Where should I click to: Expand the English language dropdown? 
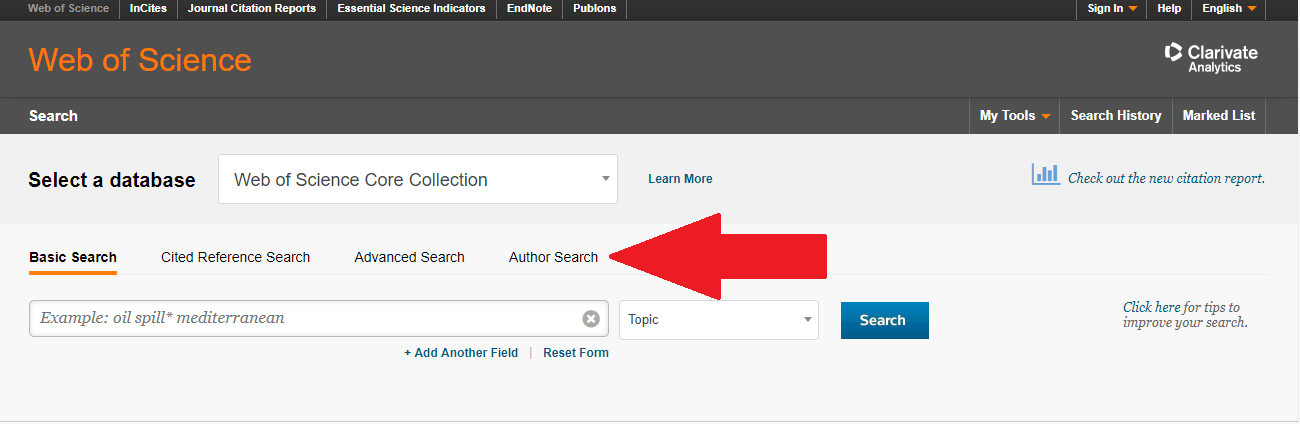click(1229, 9)
